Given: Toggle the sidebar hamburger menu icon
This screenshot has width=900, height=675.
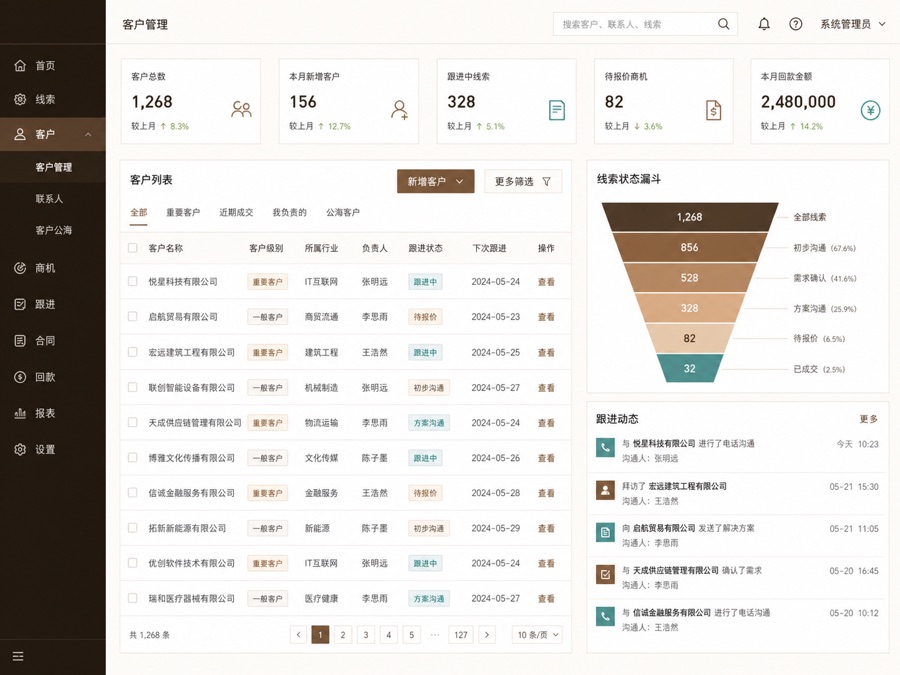Looking at the screenshot, I should (18, 656).
